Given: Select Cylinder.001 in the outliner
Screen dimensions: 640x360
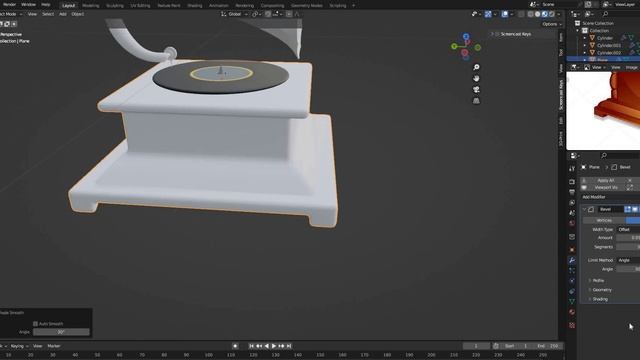Looking at the screenshot, I should click(609, 45).
